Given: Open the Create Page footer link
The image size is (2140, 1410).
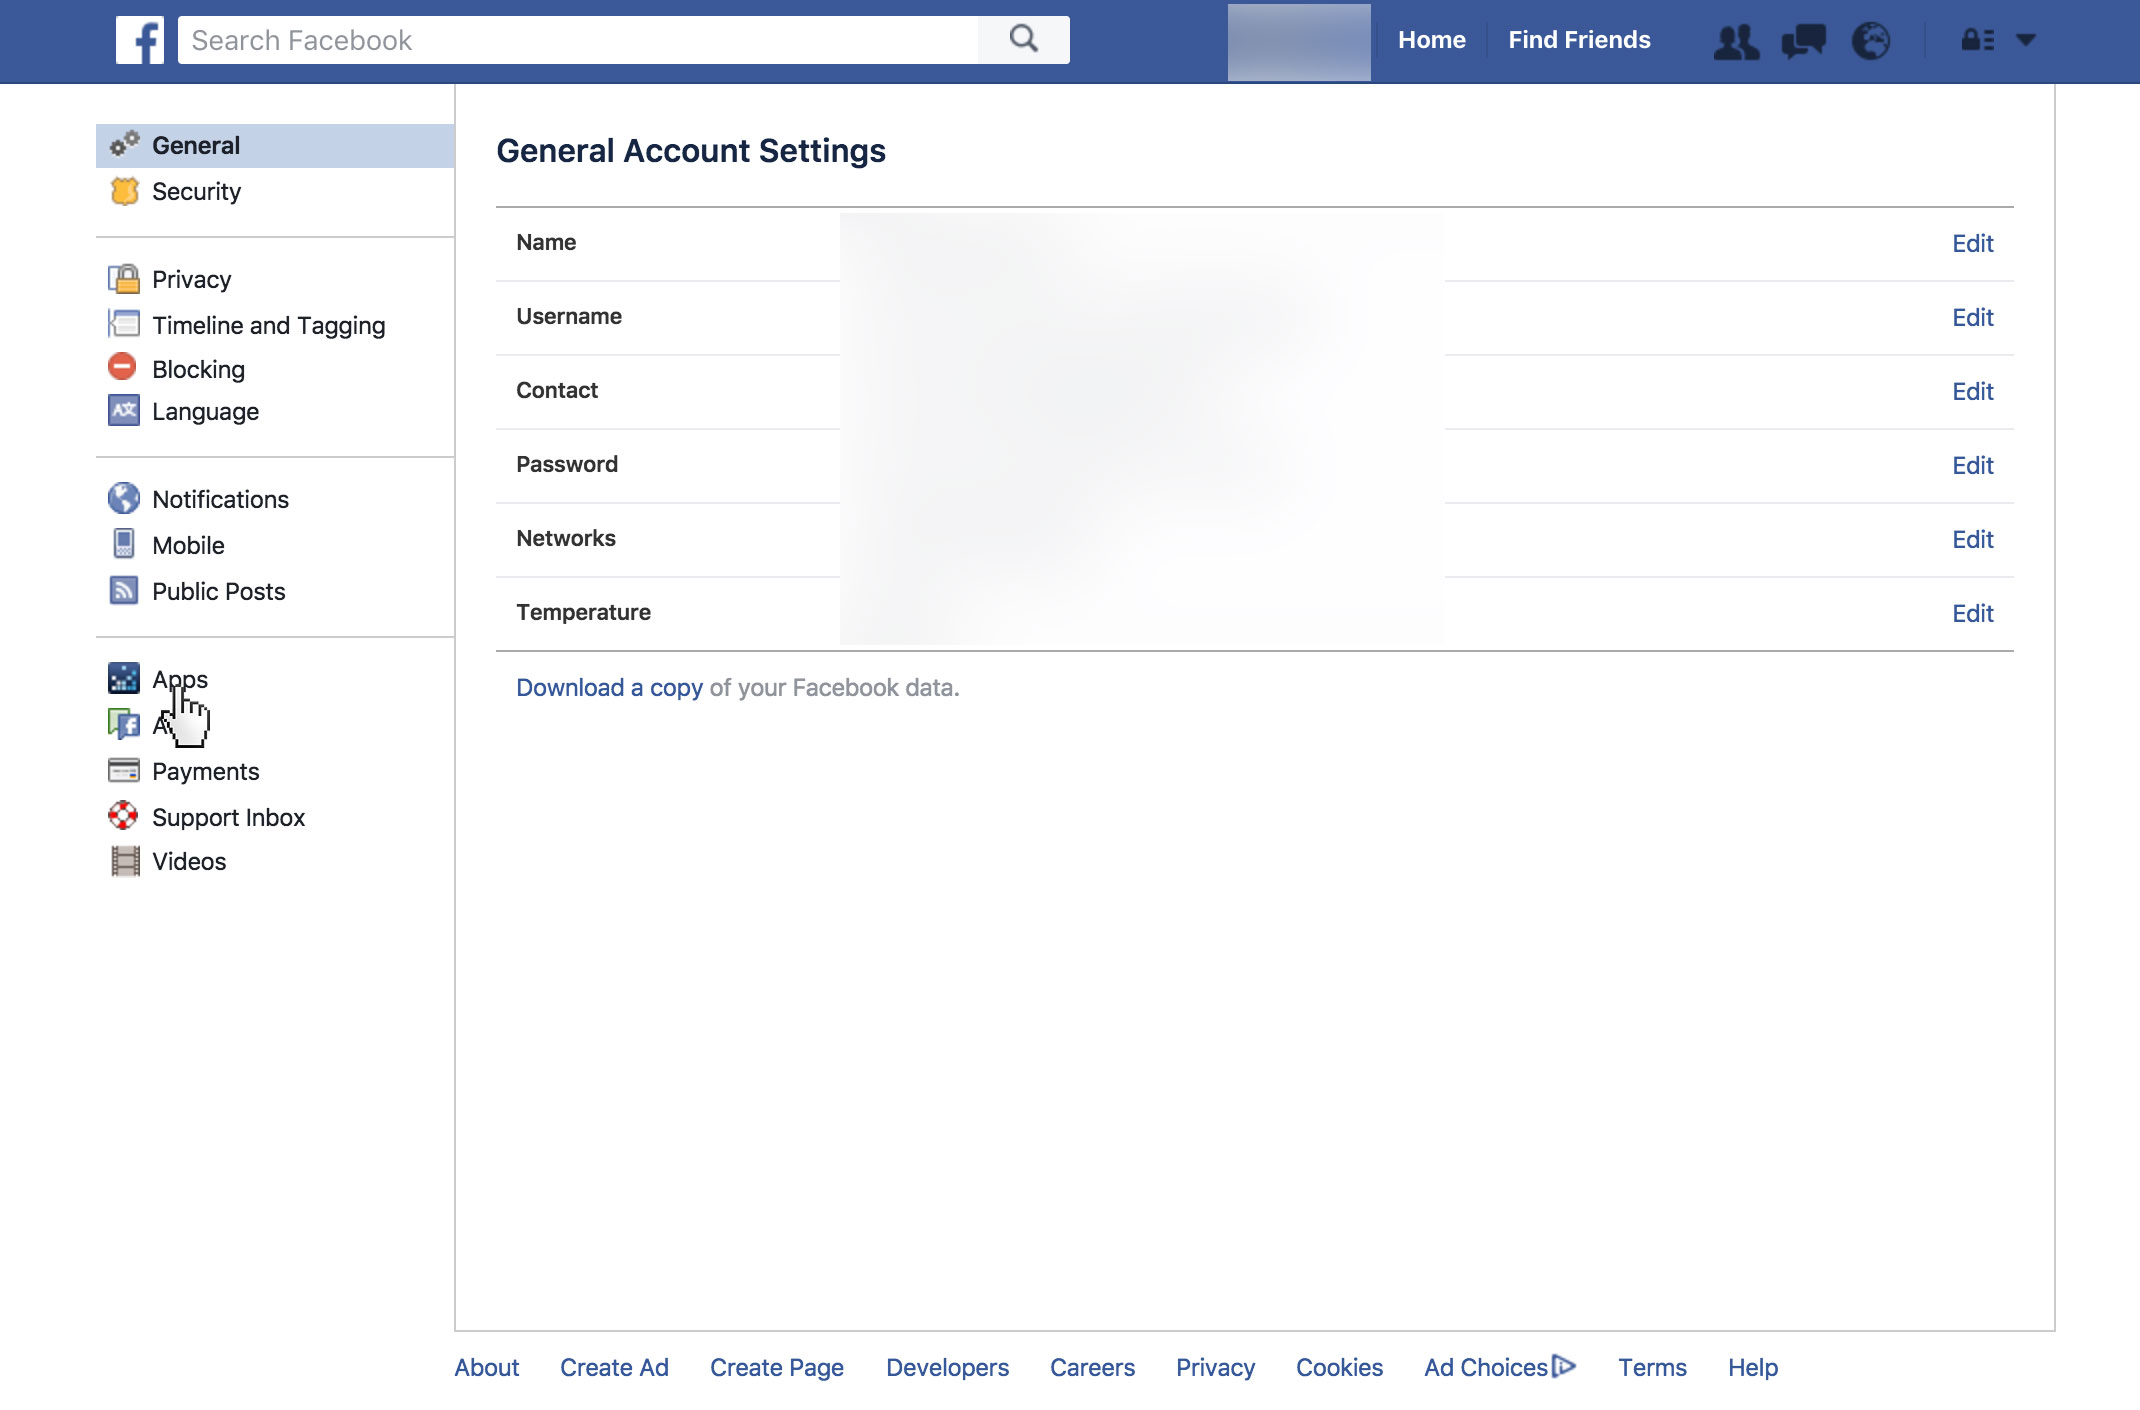Looking at the screenshot, I should tap(777, 1367).
